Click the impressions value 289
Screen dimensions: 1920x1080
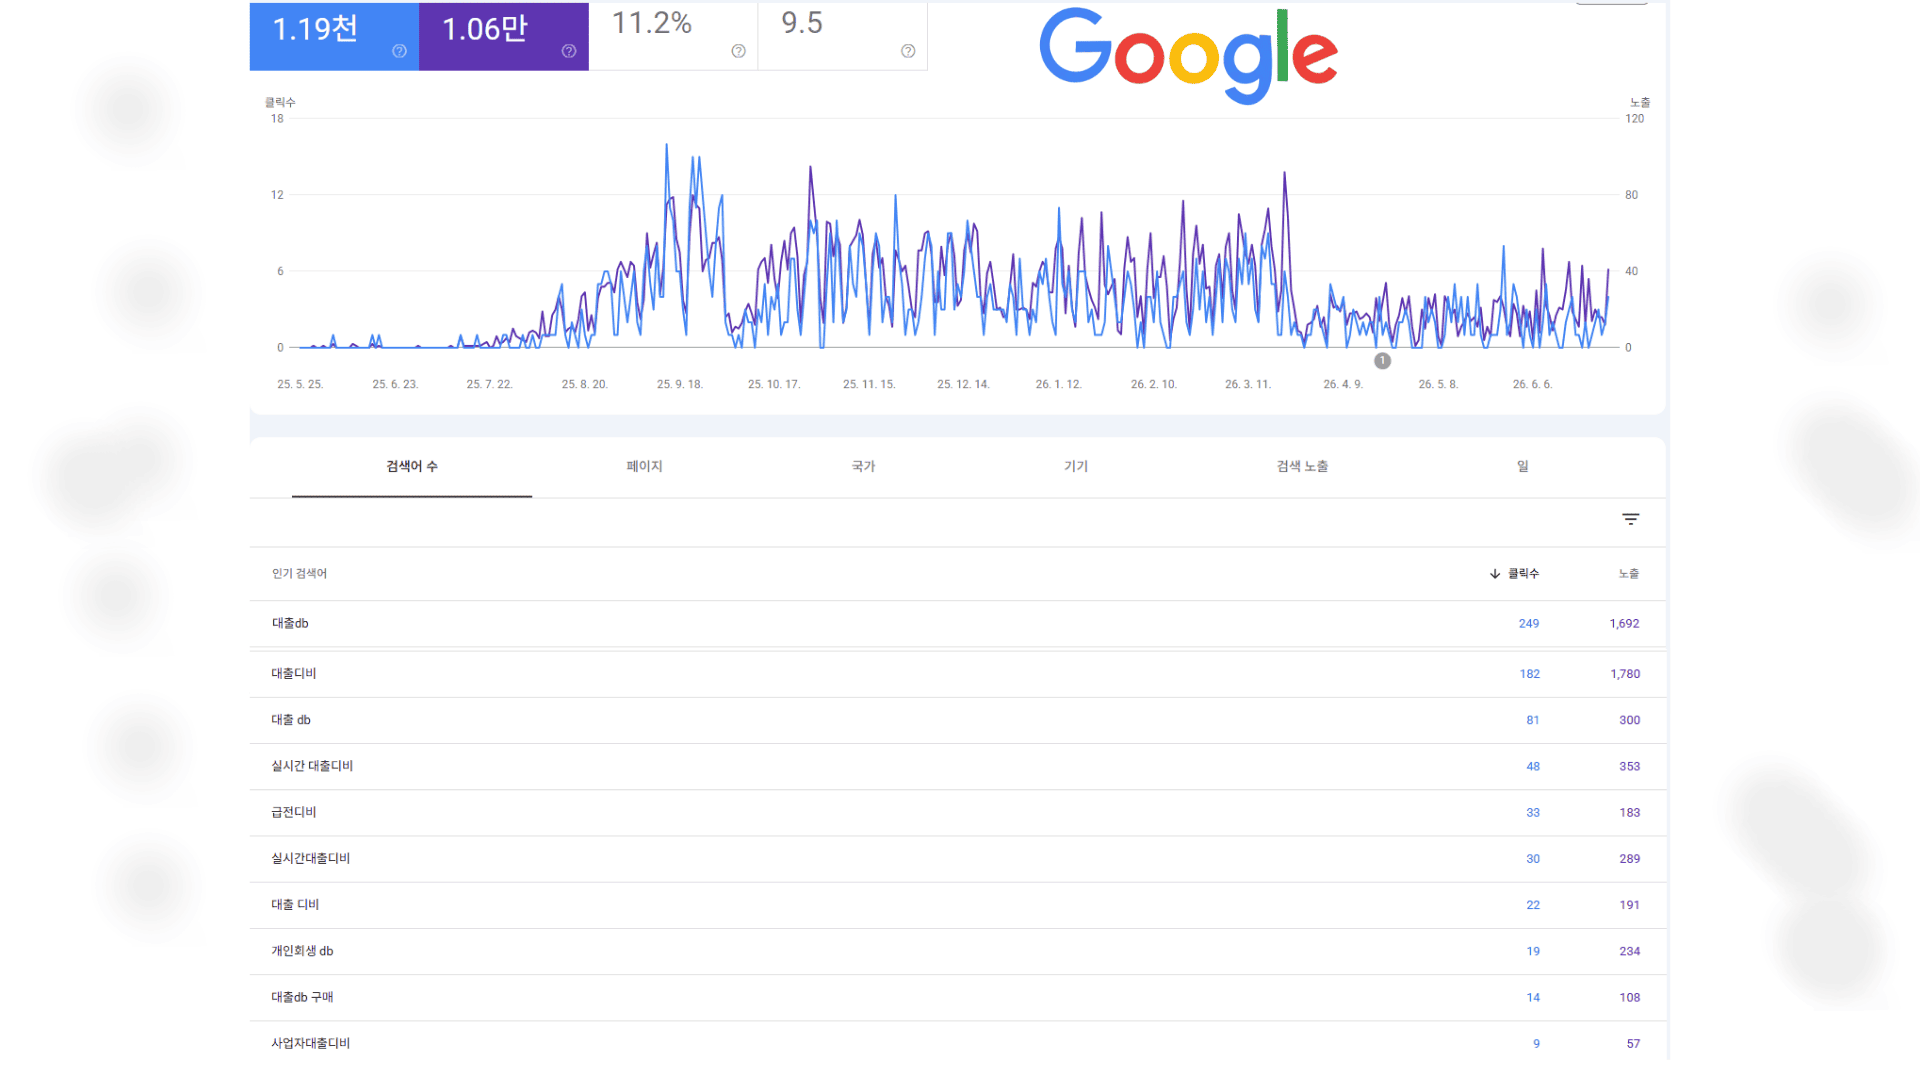pos(1630,859)
